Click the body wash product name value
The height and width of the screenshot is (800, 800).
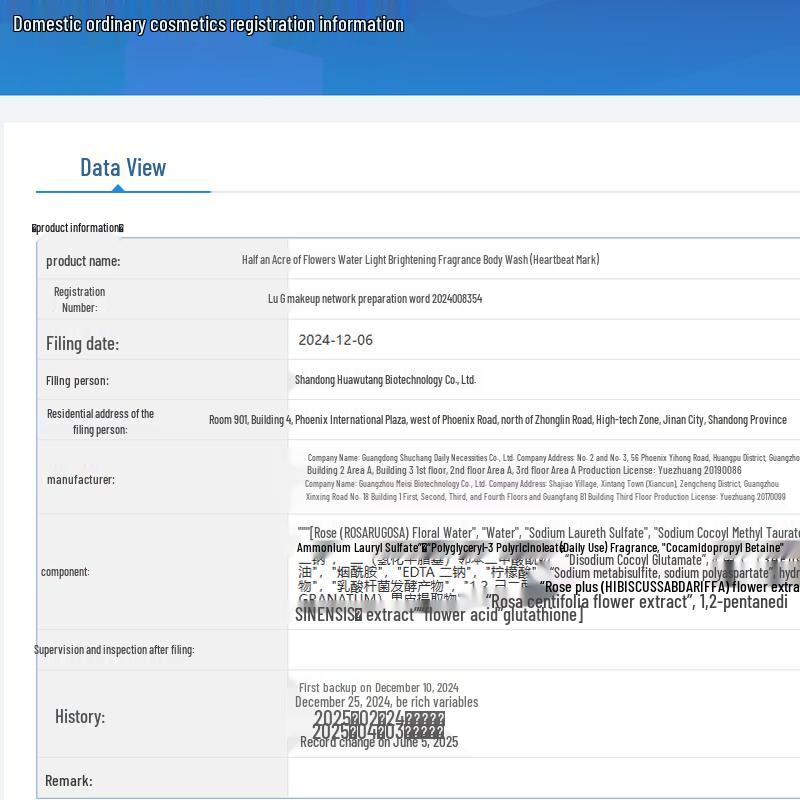pyautogui.click(x=420, y=260)
